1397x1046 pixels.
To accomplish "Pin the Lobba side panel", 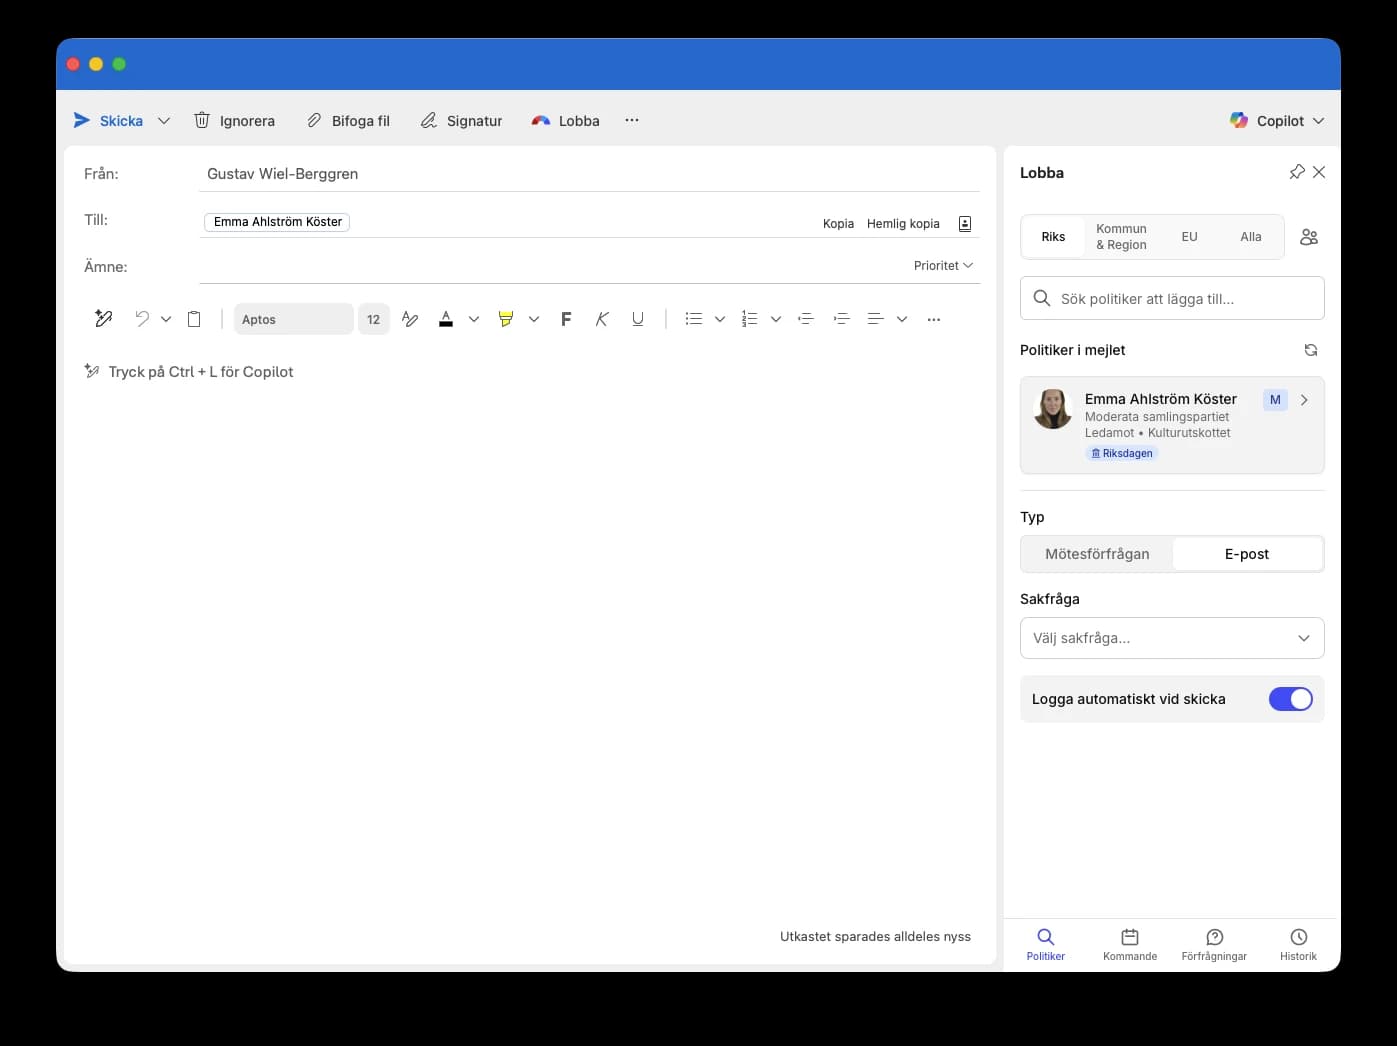I will (x=1297, y=172).
